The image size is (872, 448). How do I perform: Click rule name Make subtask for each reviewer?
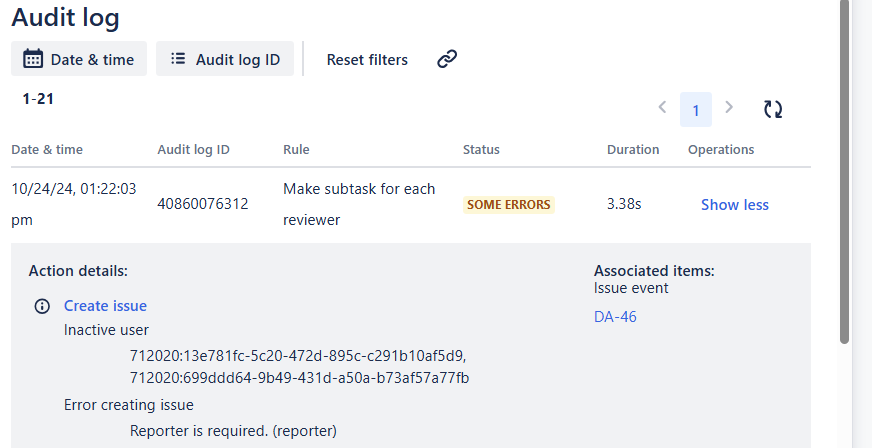(x=359, y=205)
